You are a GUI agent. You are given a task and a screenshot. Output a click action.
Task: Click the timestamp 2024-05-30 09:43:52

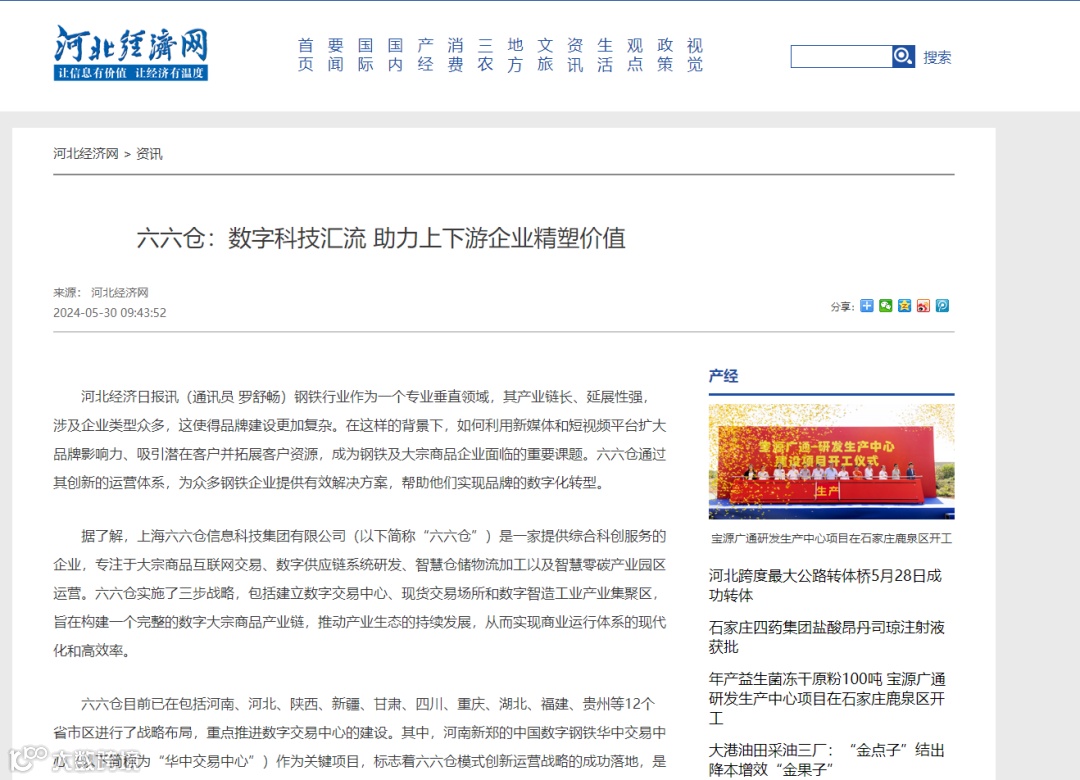point(110,312)
